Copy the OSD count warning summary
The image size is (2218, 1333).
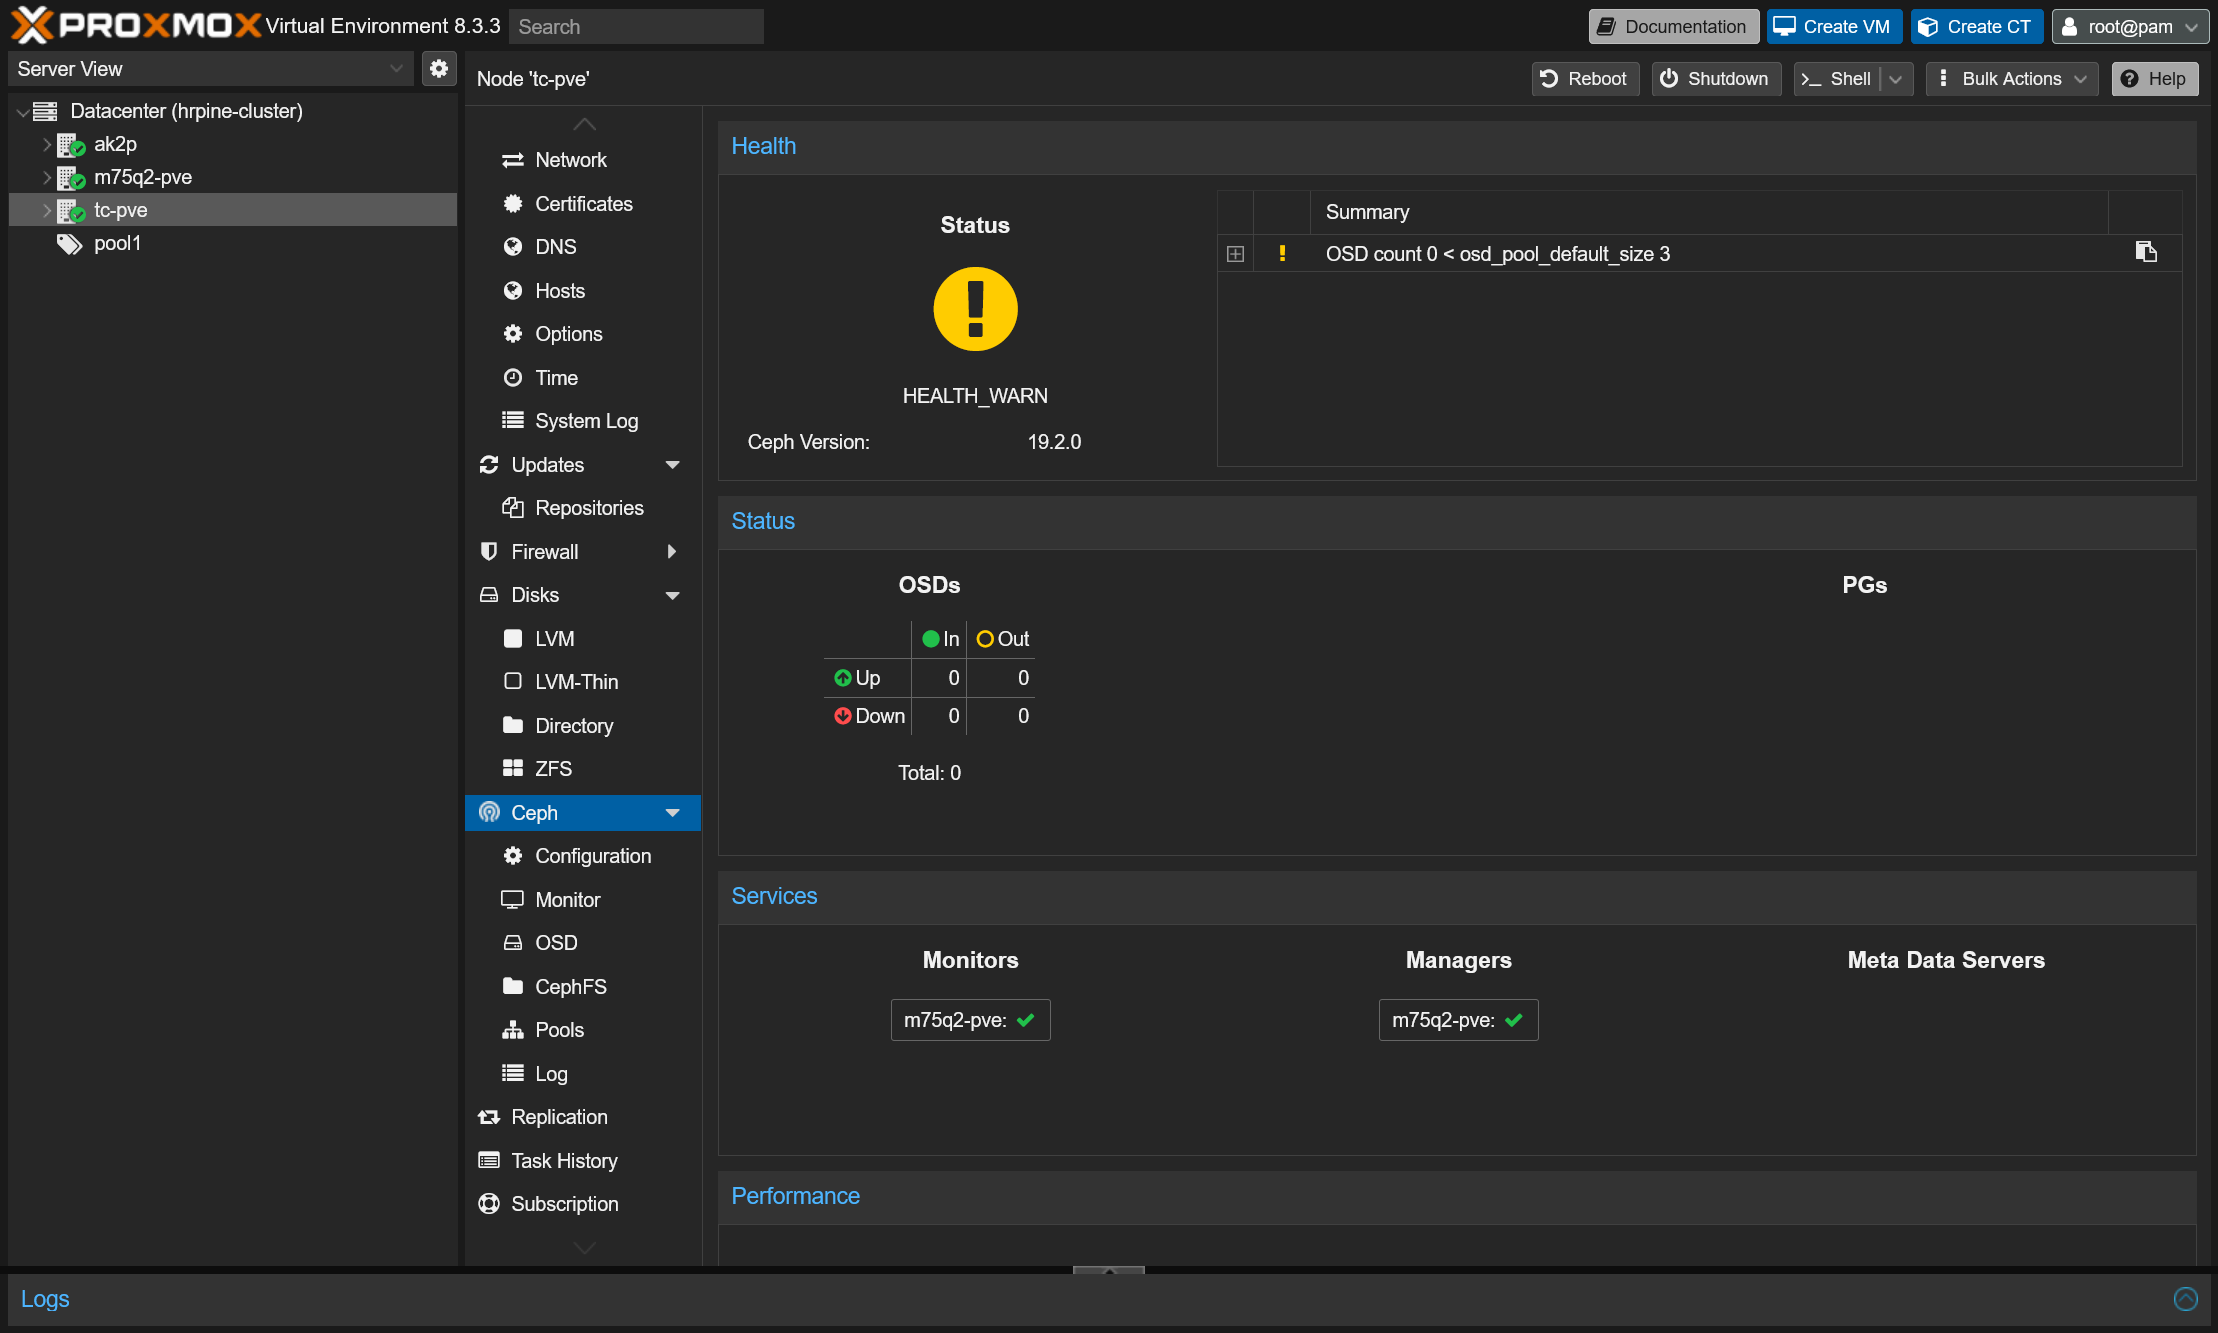point(2146,252)
